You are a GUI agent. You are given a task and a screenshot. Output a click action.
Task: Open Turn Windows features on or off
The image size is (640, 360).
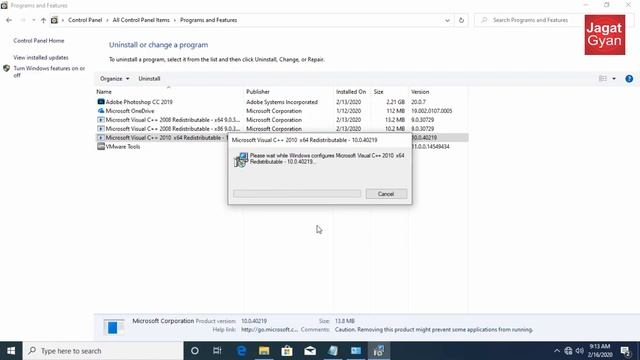point(49,71)
